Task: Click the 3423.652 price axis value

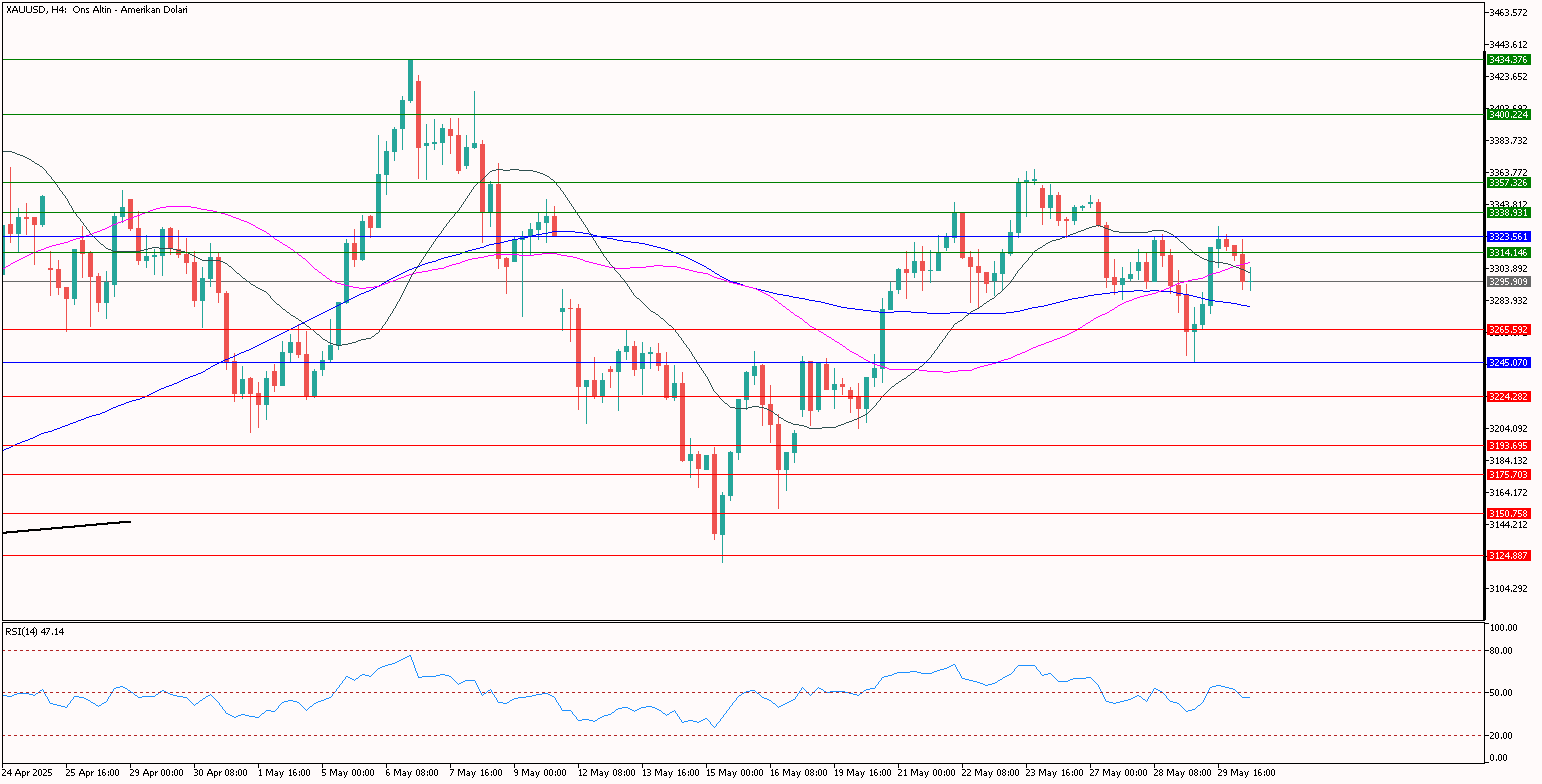Action: click(1510, 76)
